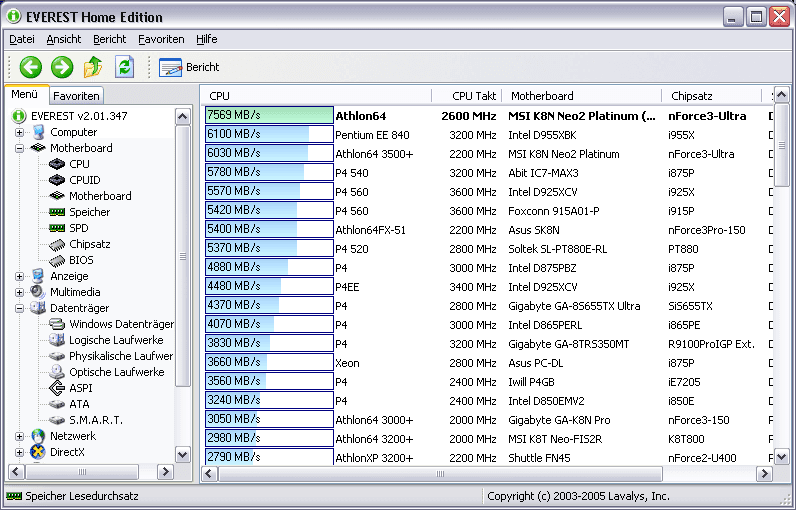Expand the Anzeige node plus box
Screen dimensions: 796x510
pyautogui.click(x=19, y=277)
